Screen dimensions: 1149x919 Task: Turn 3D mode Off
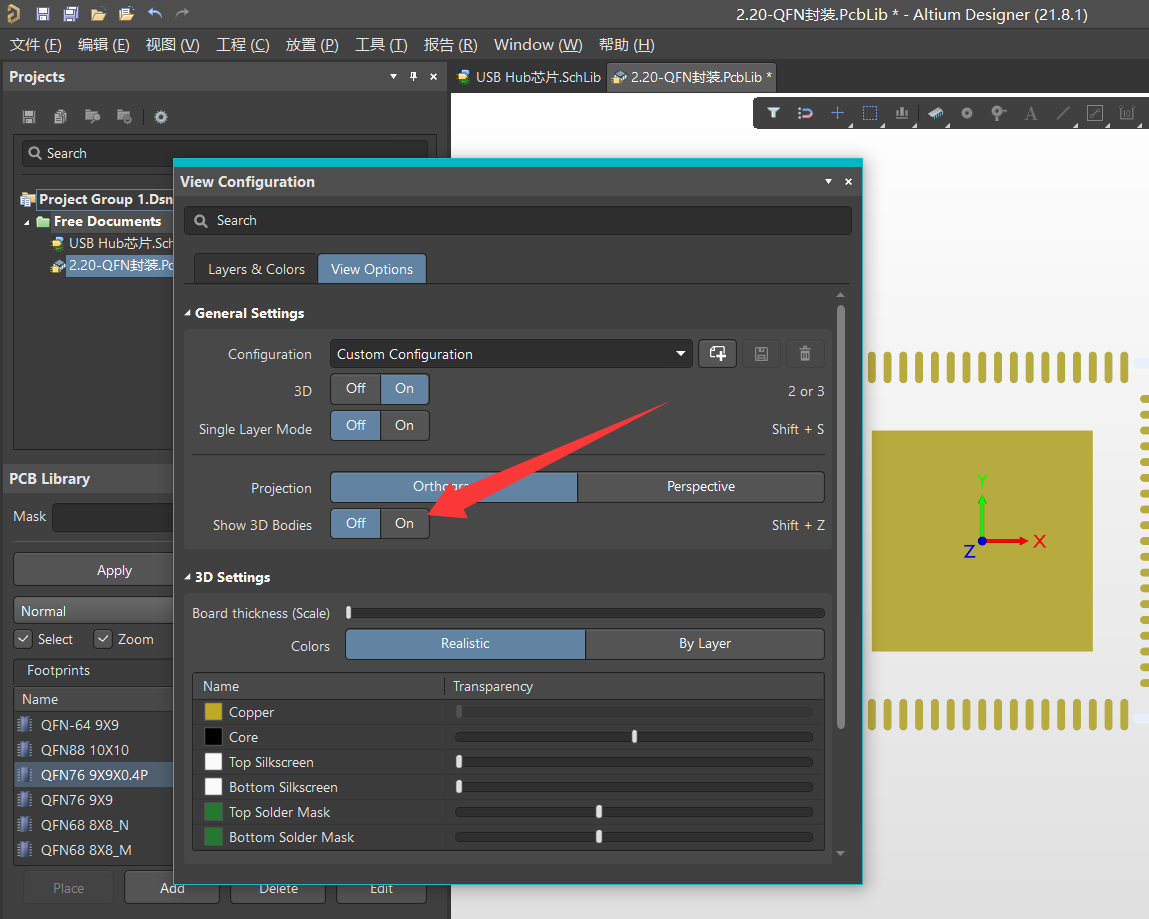pos(355,388)
